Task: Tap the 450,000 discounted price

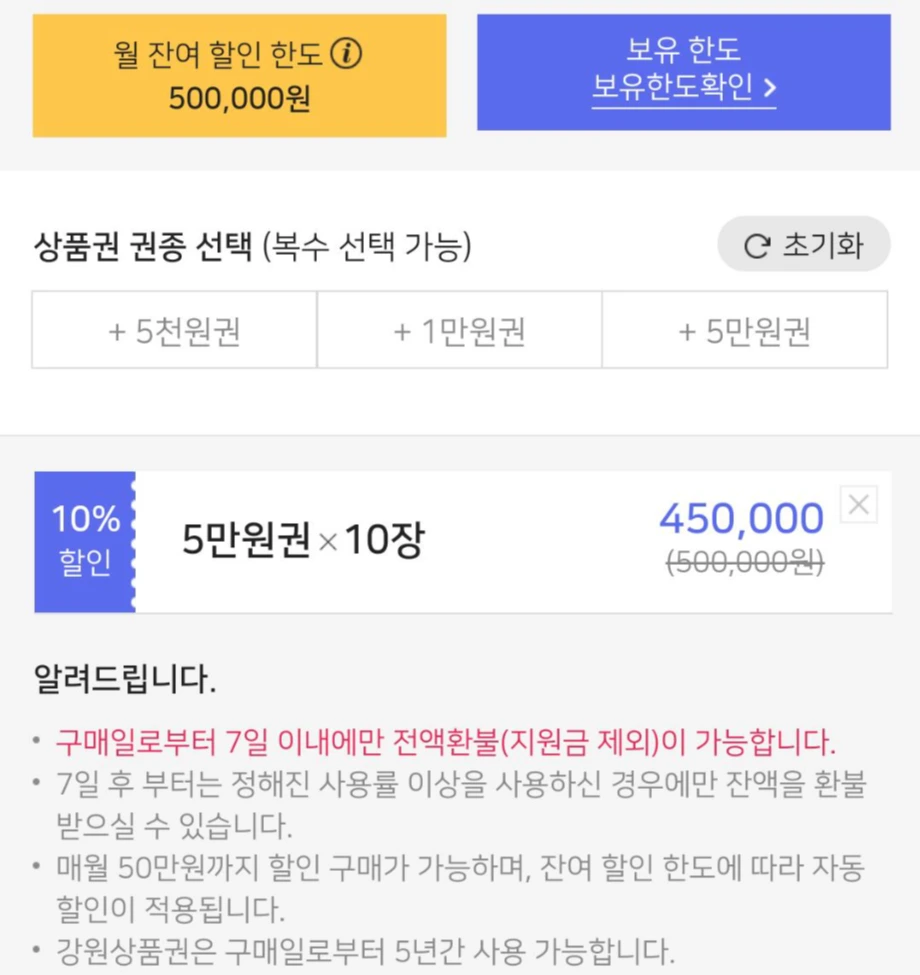Action: [741, 519]
